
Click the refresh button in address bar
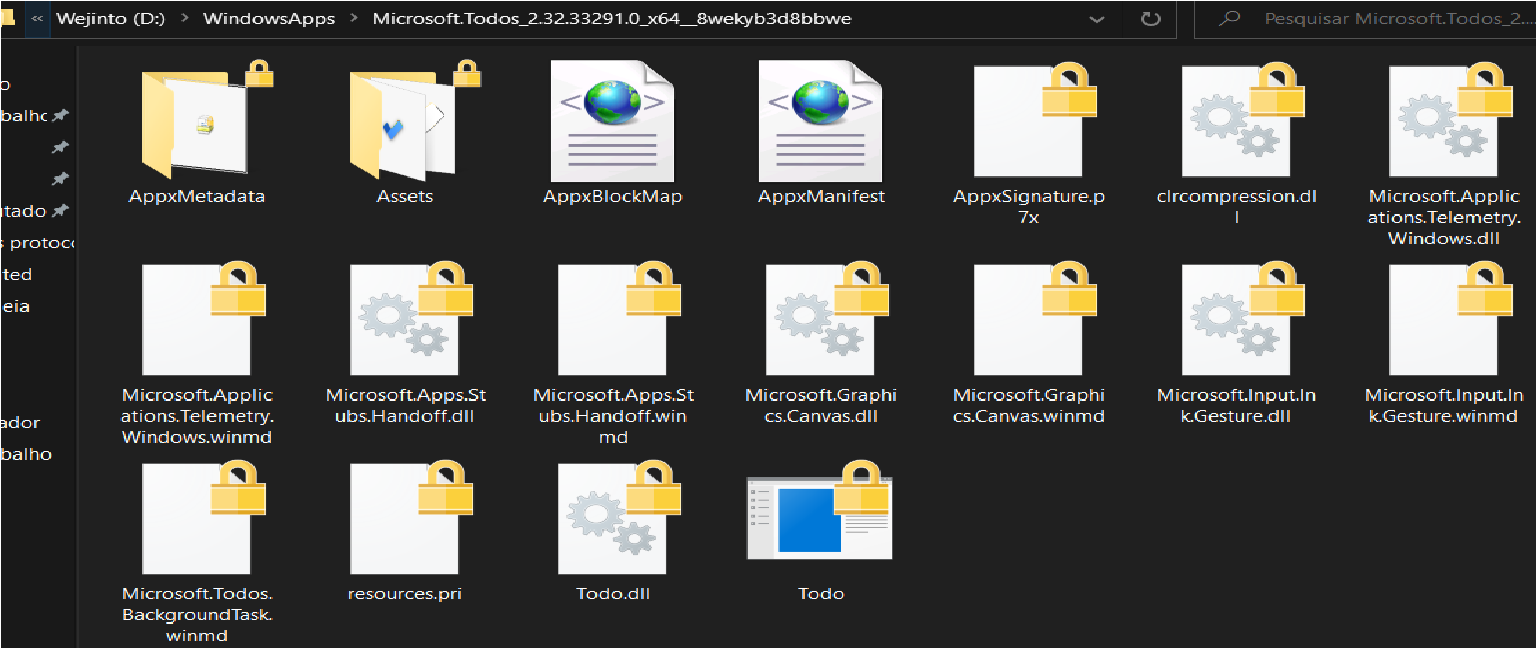click(x=1151, y=19)
